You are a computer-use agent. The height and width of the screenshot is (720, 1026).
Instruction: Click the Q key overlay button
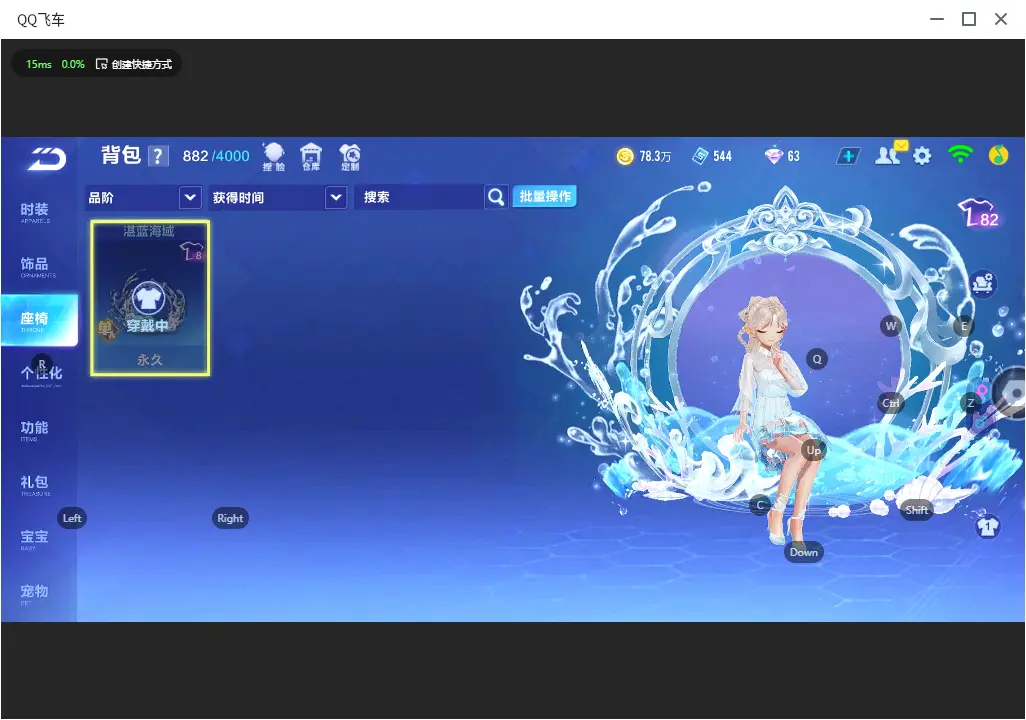[817, 359]
